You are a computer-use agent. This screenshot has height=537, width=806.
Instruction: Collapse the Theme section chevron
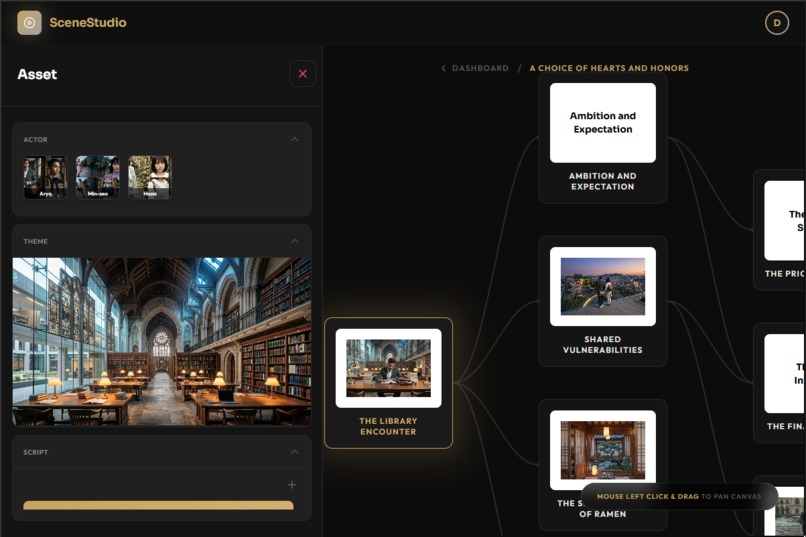pyautogui.click(x=295, y=241)
